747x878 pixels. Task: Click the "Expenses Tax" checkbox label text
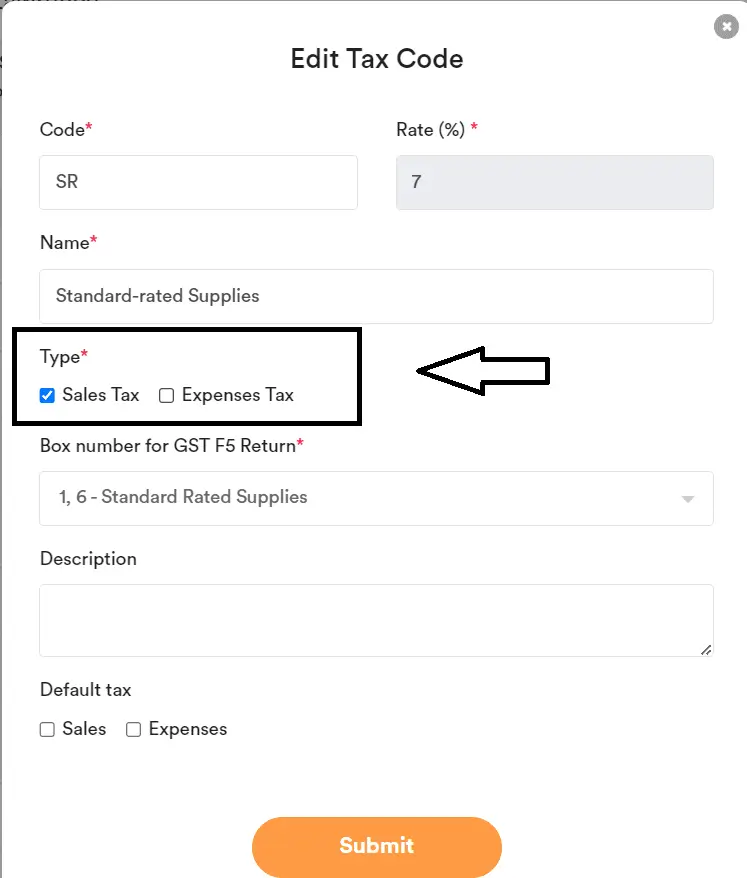click(x=237, y=395)
